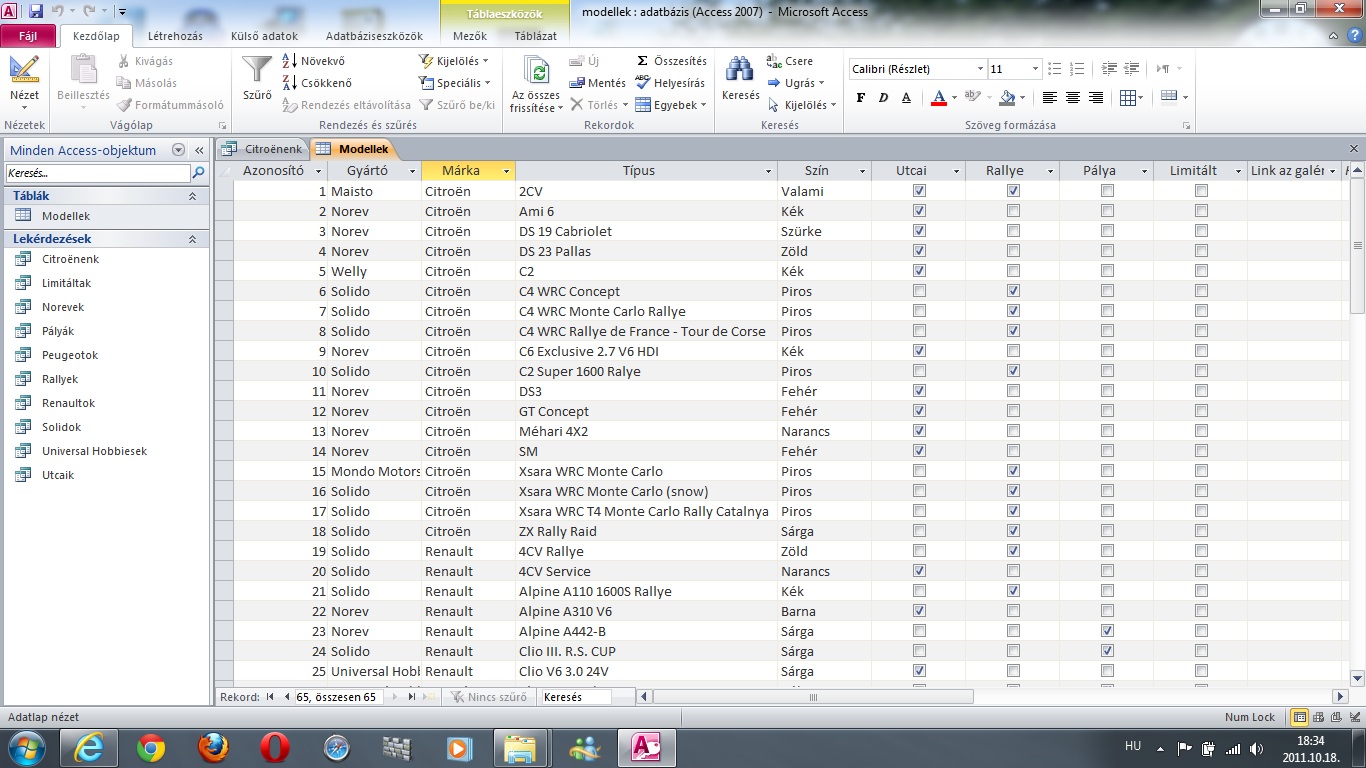
Task: Click the navigation pane search field
Action: click(97, 173)
